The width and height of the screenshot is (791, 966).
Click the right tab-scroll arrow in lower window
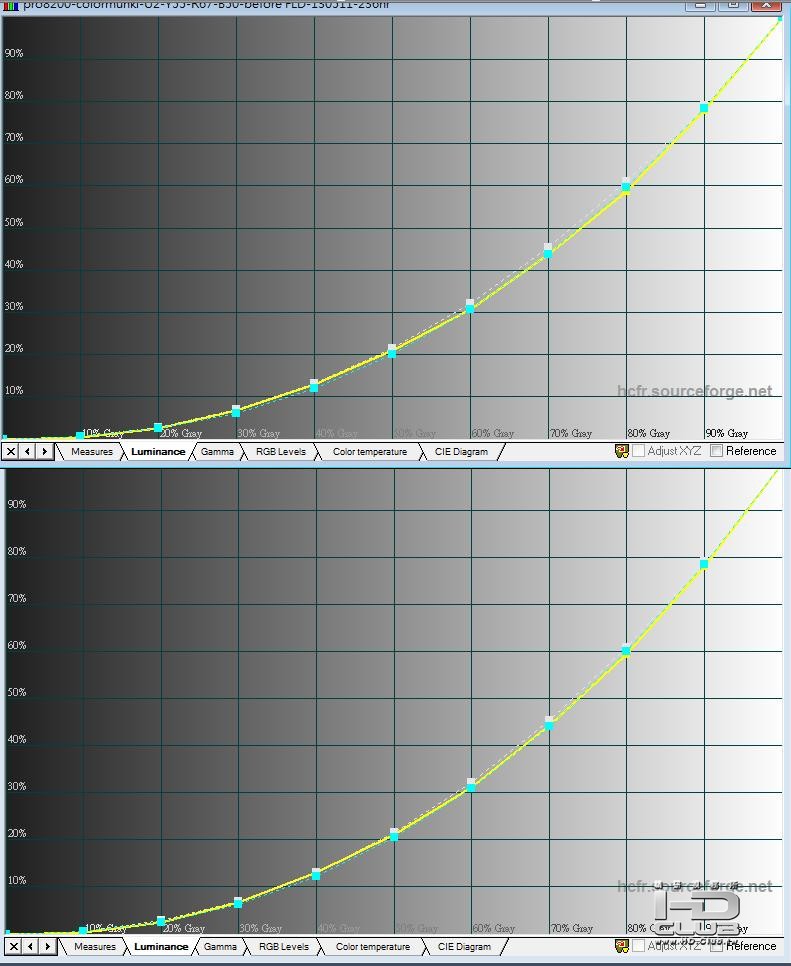coord(47,946)
